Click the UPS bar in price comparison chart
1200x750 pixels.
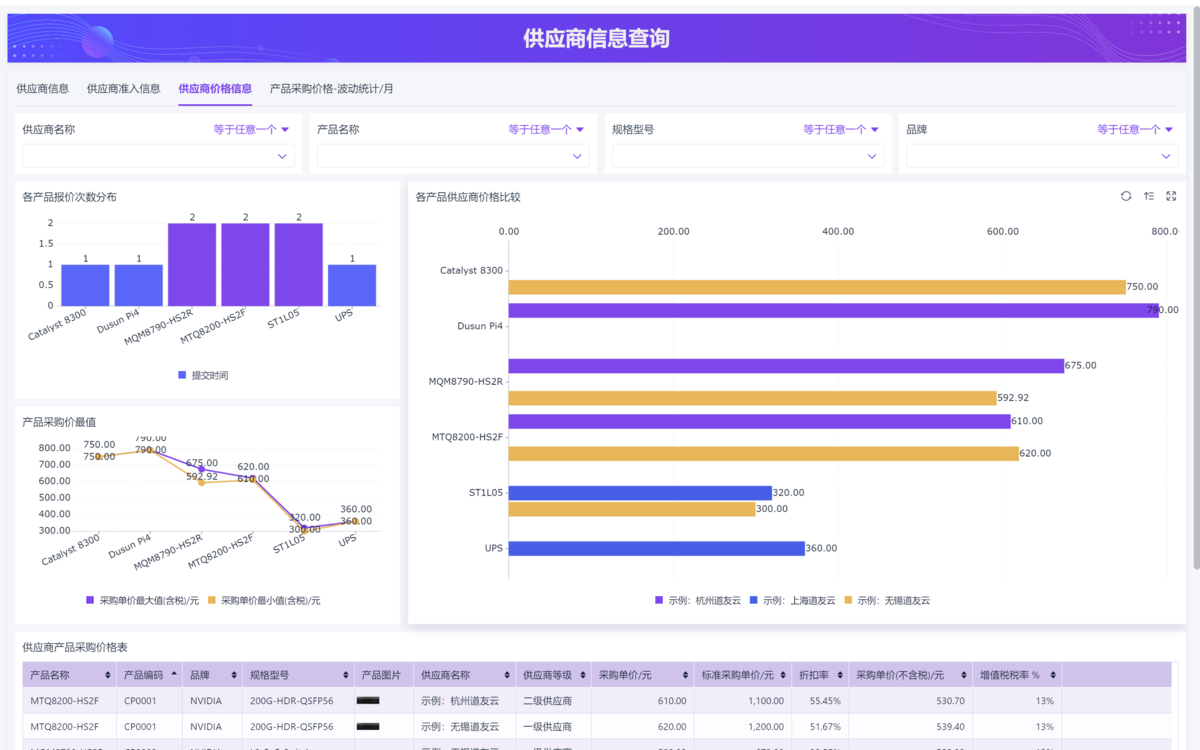click(656, 548)
